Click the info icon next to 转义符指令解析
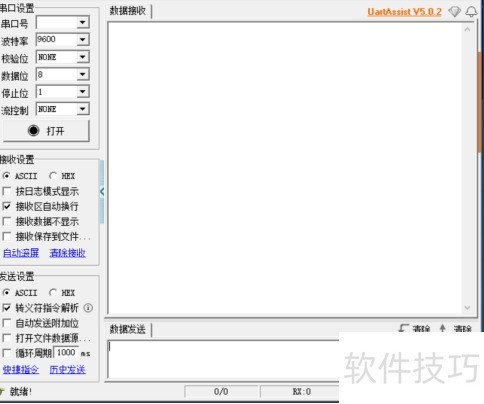The image size is (484, 404). click(88, 308)
